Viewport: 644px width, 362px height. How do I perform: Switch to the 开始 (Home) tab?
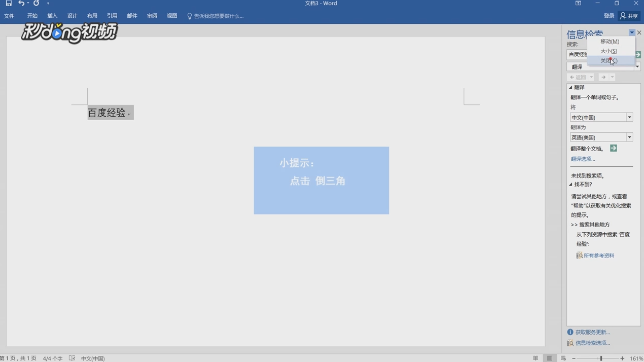32,16
